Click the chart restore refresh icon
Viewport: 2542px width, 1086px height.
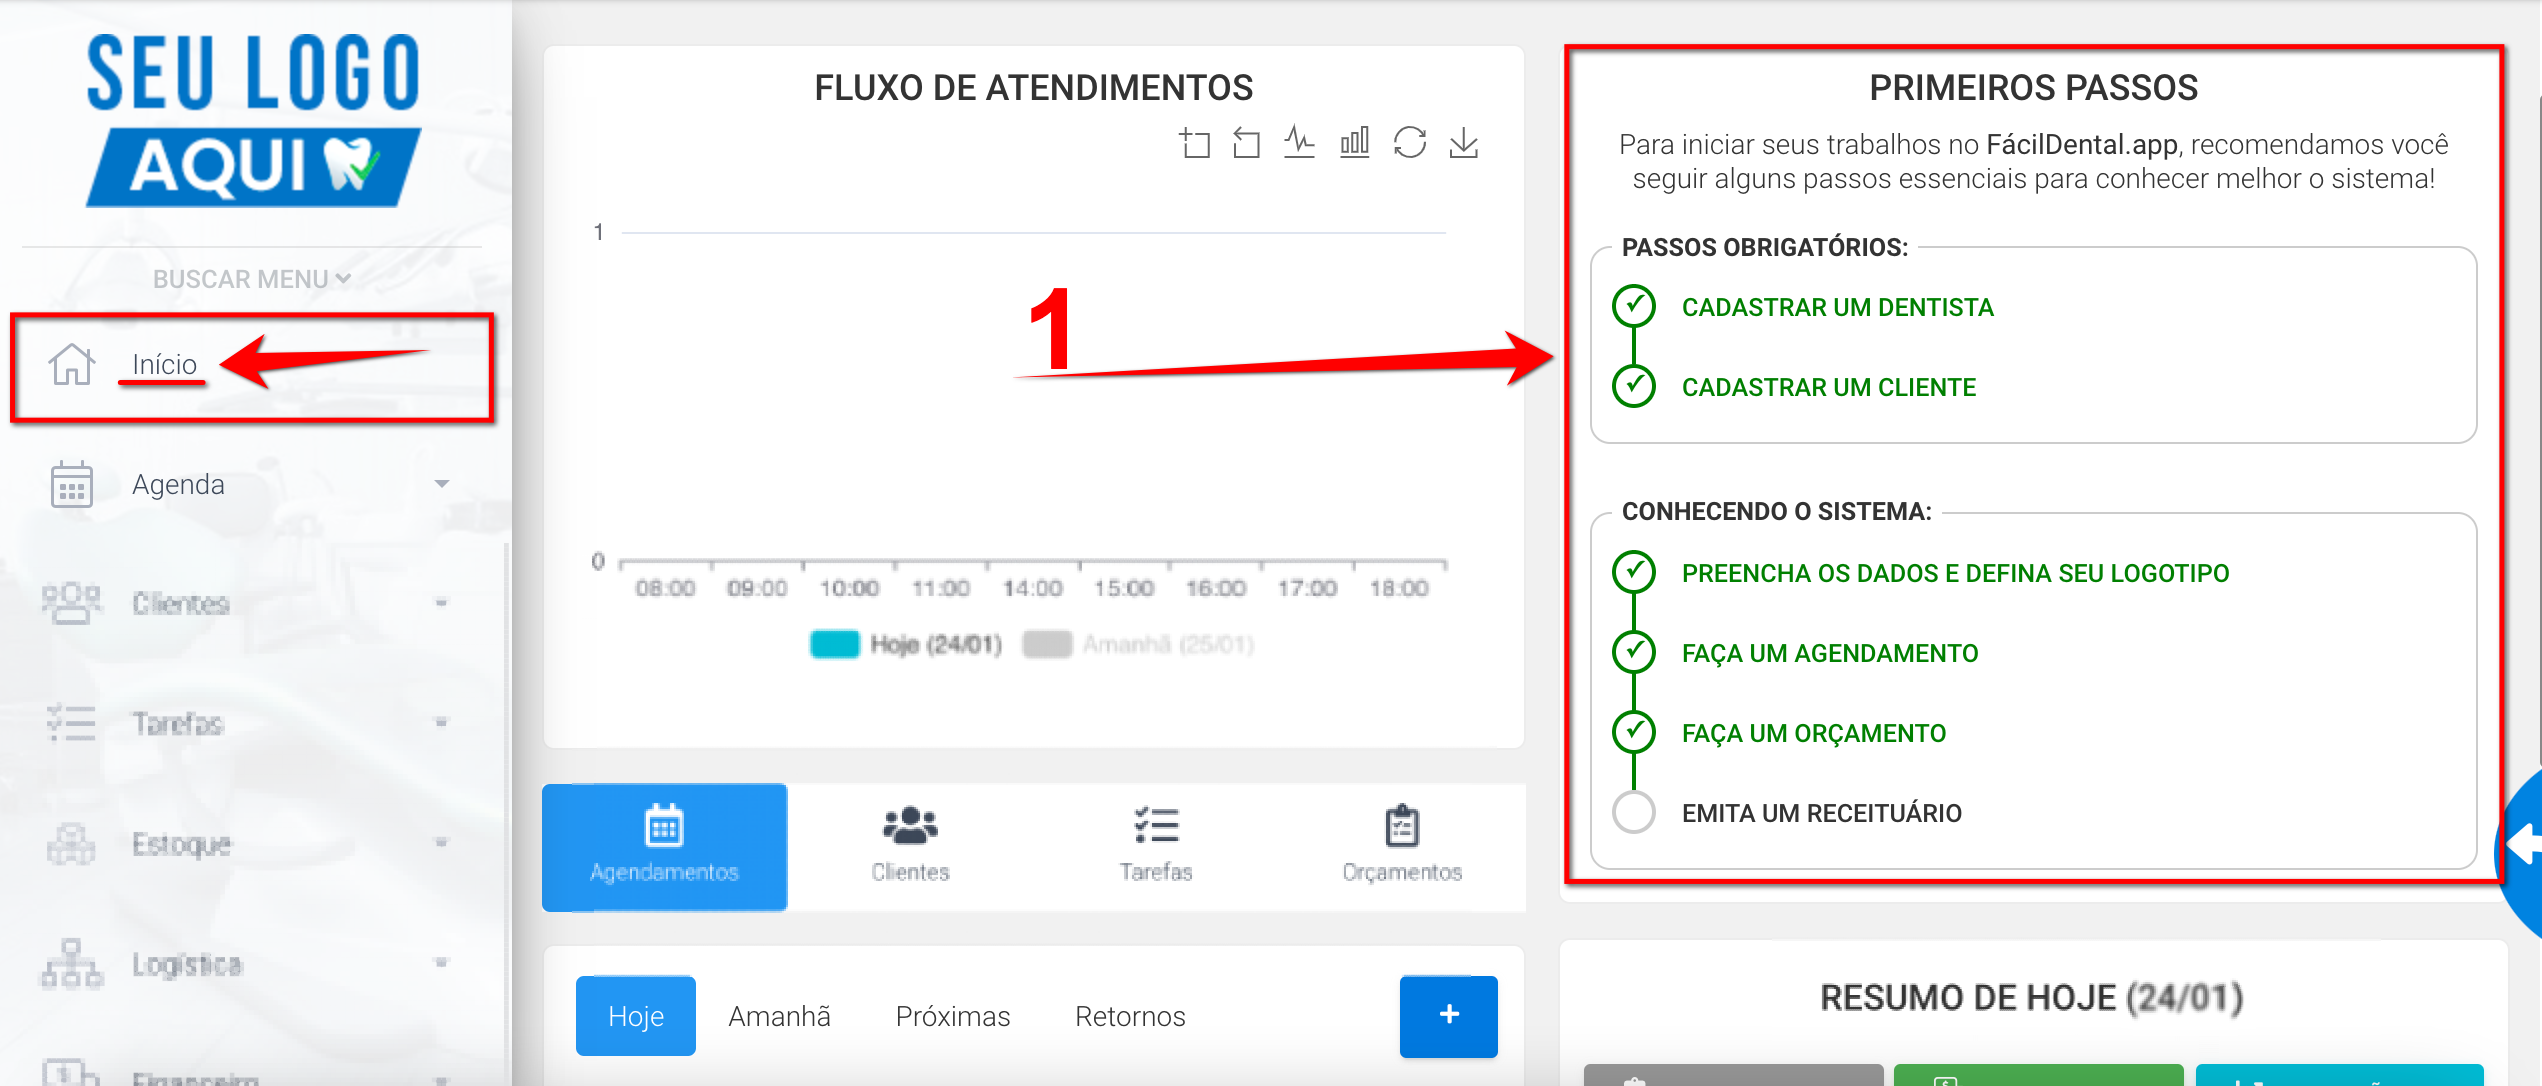pos(1410,142)
